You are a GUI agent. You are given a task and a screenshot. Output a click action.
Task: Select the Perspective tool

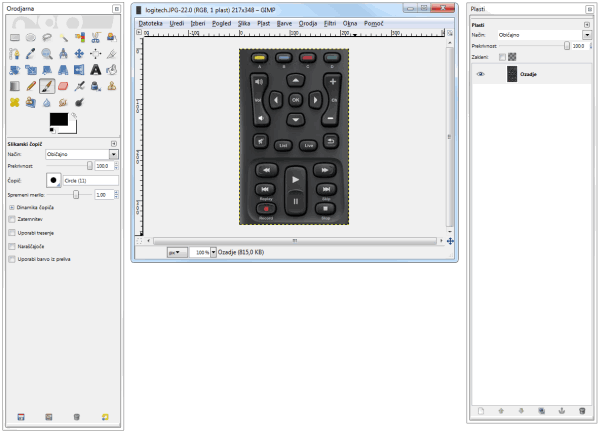[63, 70]
